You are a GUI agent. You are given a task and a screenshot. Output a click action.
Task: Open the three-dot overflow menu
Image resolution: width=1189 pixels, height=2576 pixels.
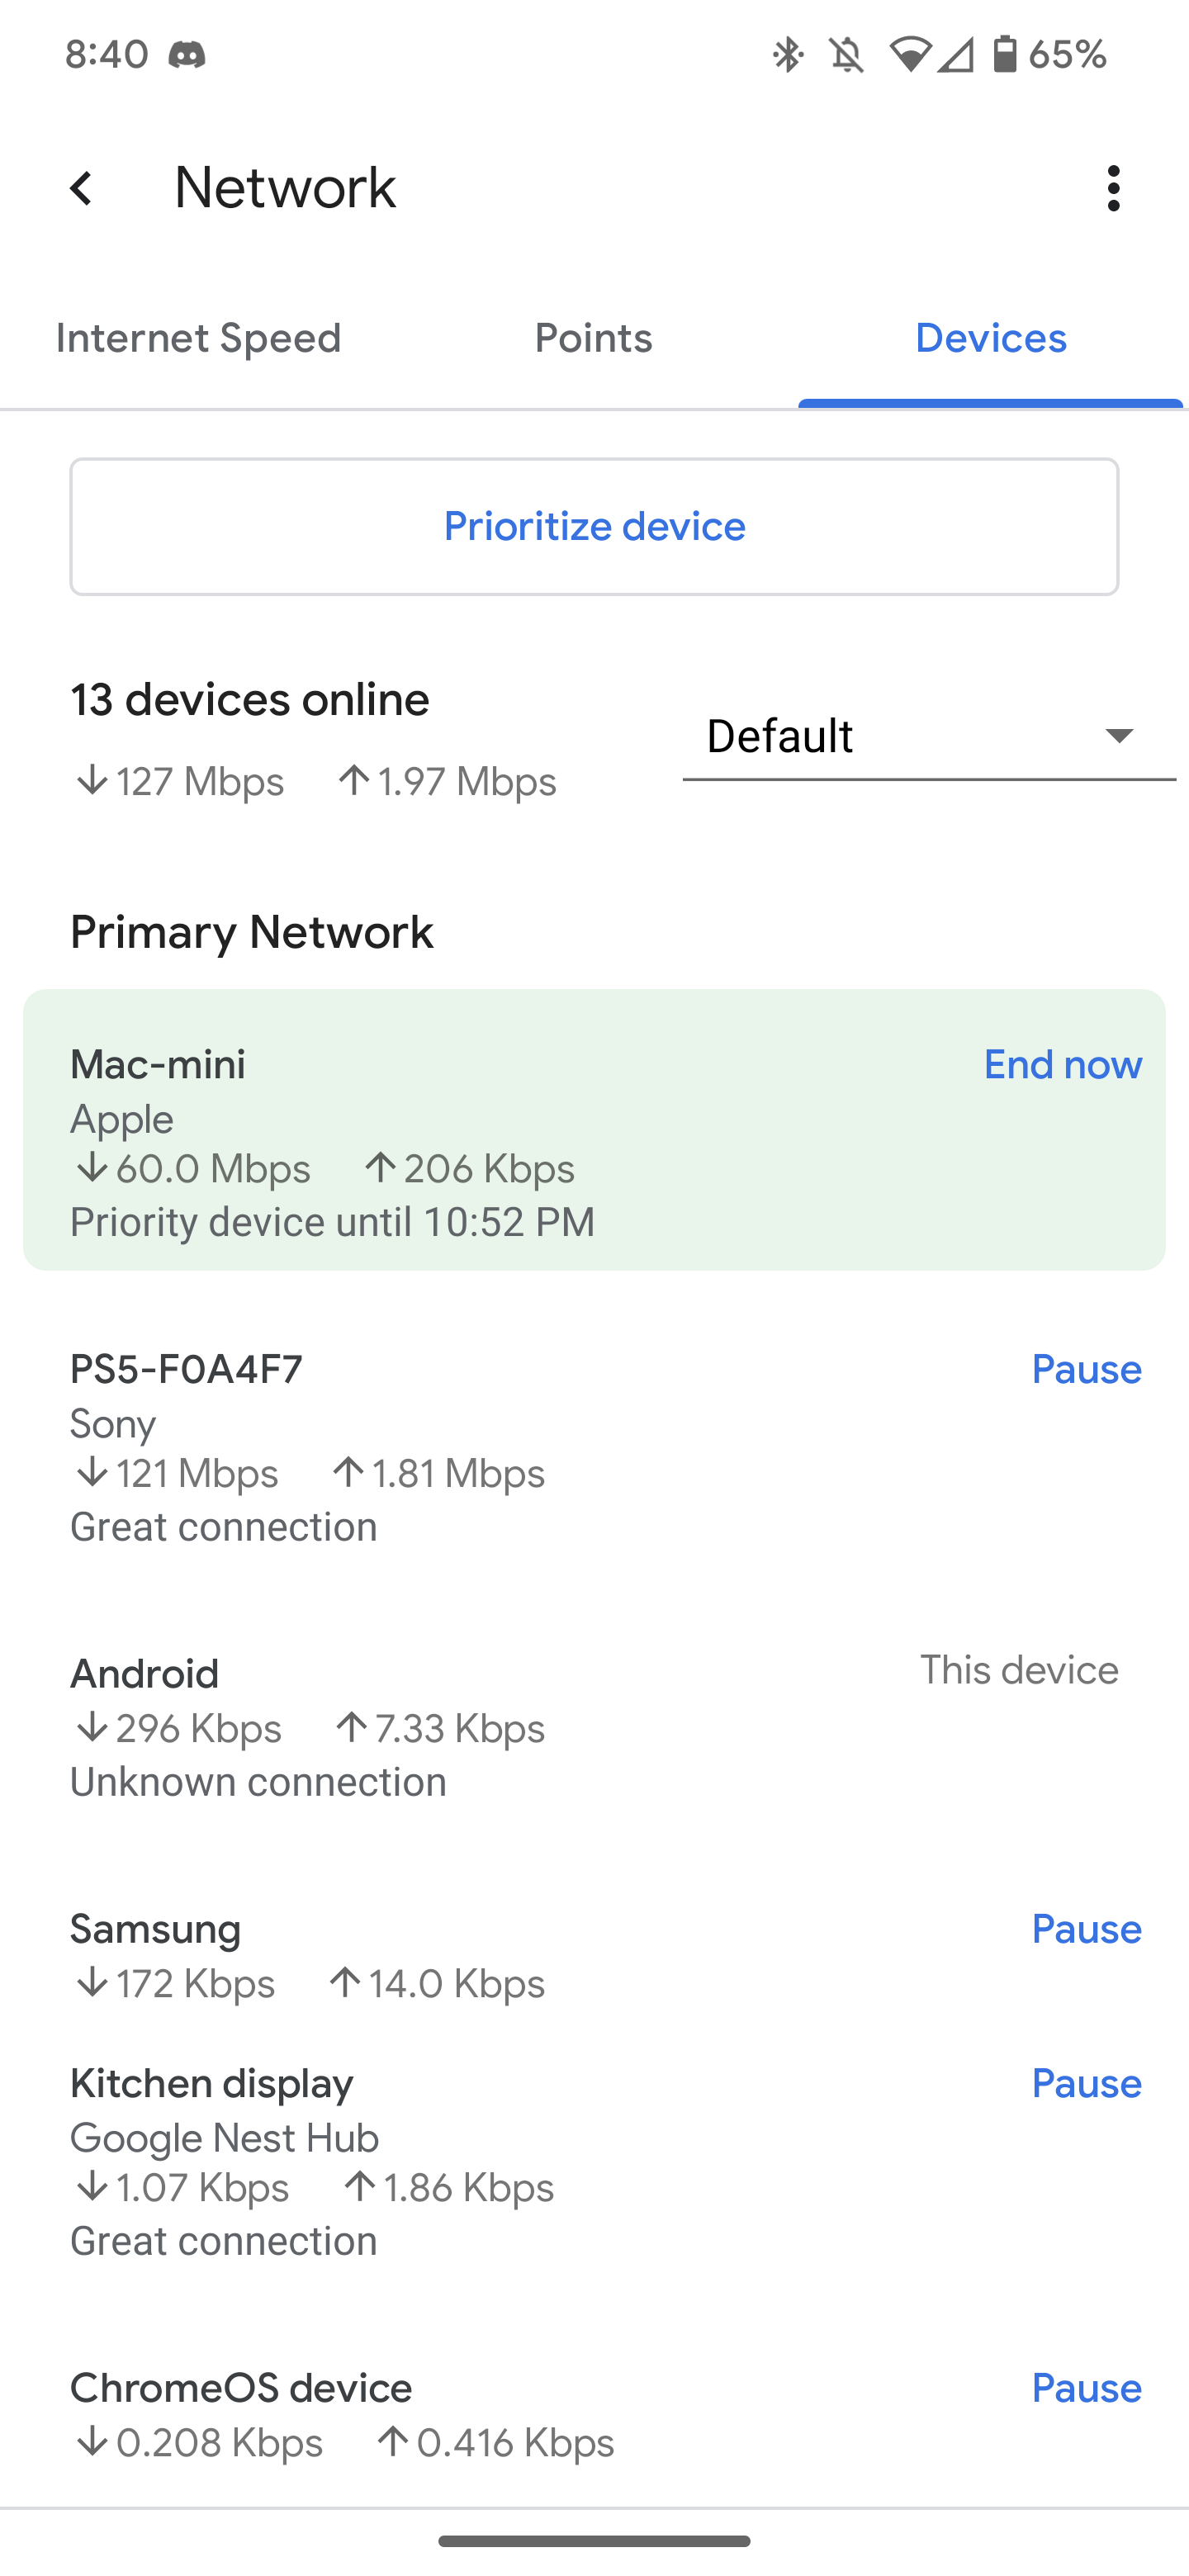coord(1113,188)
